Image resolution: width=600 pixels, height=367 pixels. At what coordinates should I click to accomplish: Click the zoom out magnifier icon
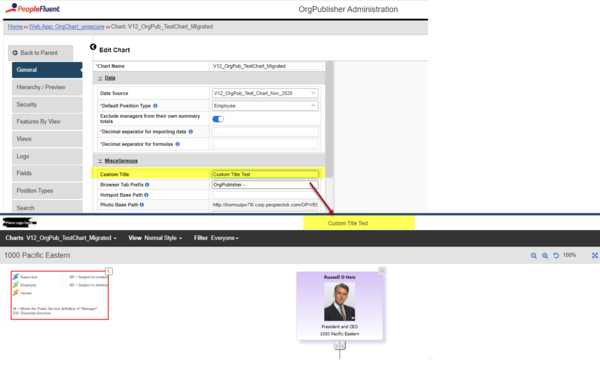(534, 256)
